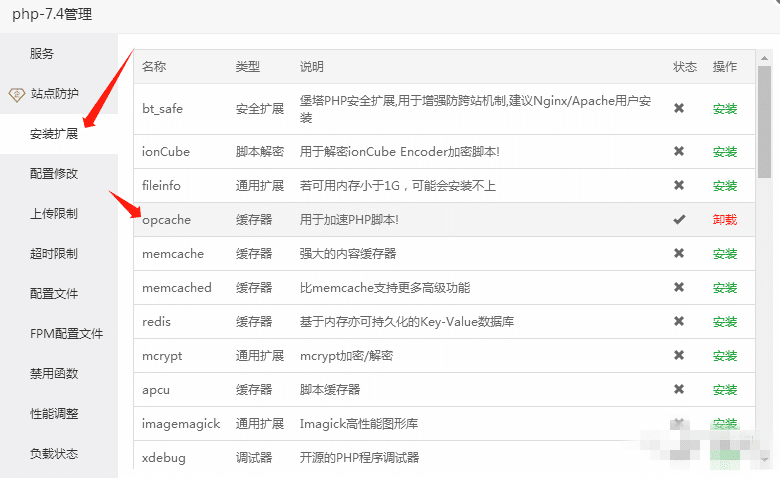Screen dimensions: 780x478
Task: Open 超时限制 settings
Action: coord(54,254)
